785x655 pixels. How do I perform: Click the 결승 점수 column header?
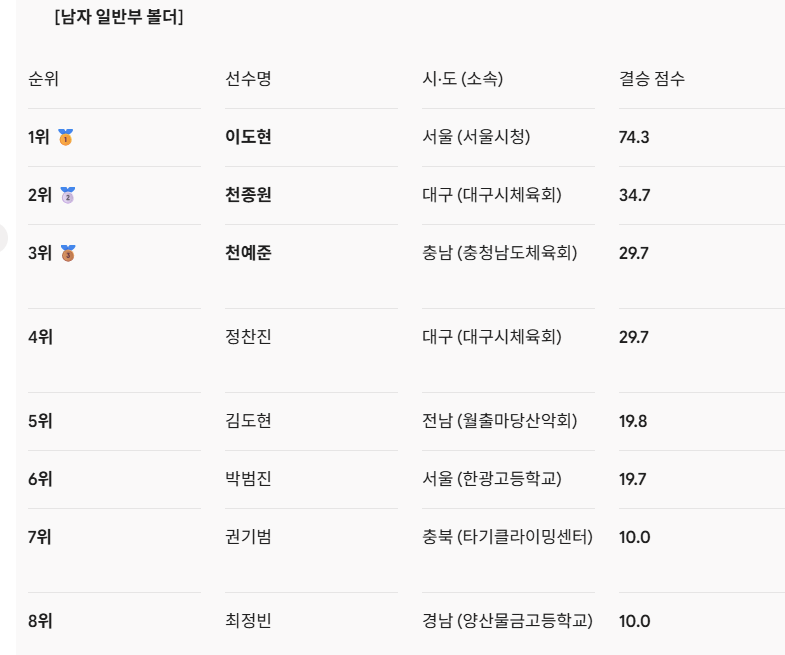pyautogui.click(x=652, y=79)
